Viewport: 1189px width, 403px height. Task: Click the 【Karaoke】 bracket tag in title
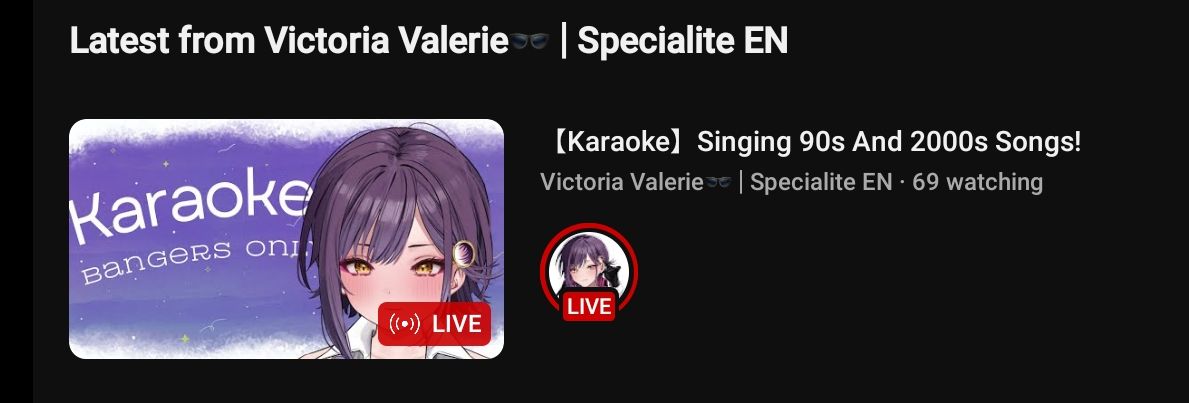(x=616, y=142)
